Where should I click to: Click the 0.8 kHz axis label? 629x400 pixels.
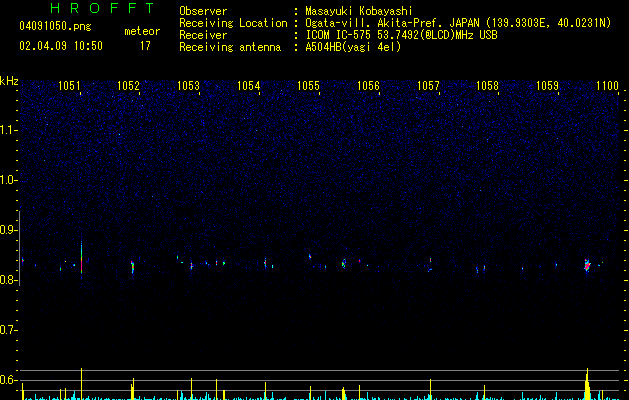pos(7,280)
